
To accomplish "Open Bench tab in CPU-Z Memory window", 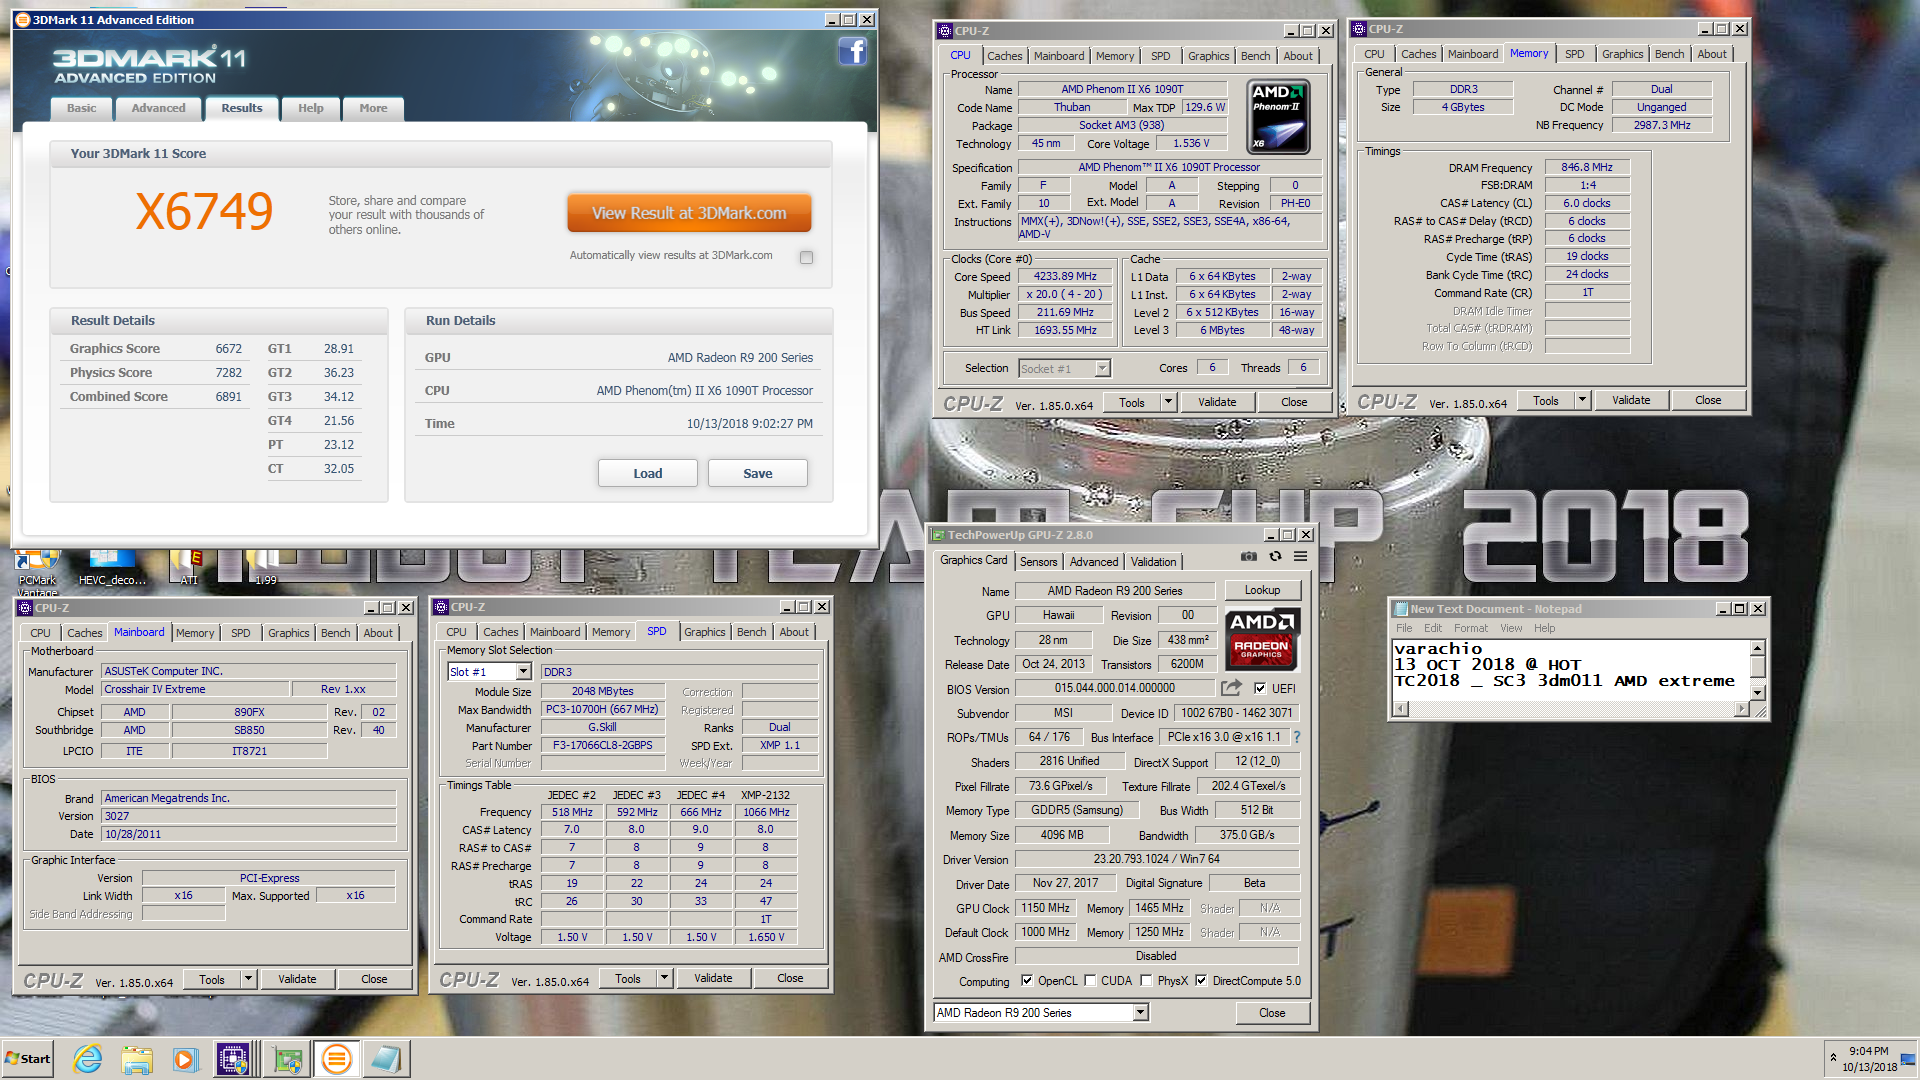I will pos(1668,54).
